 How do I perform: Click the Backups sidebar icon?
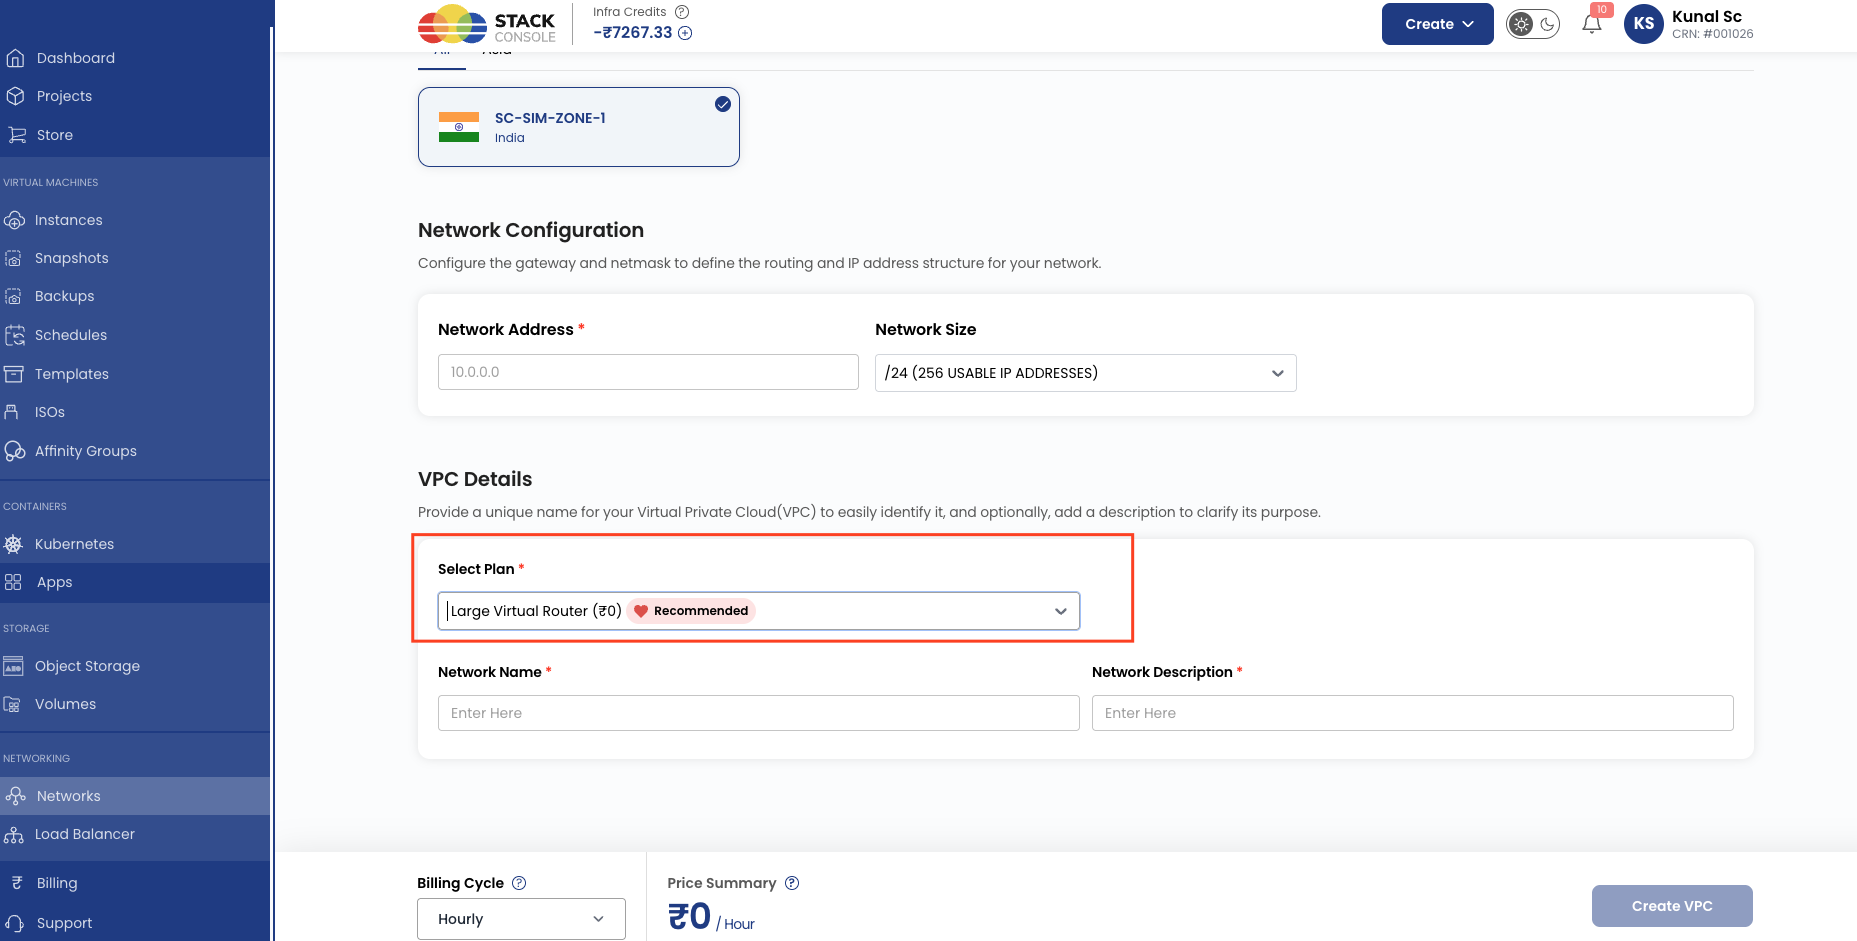13,296
